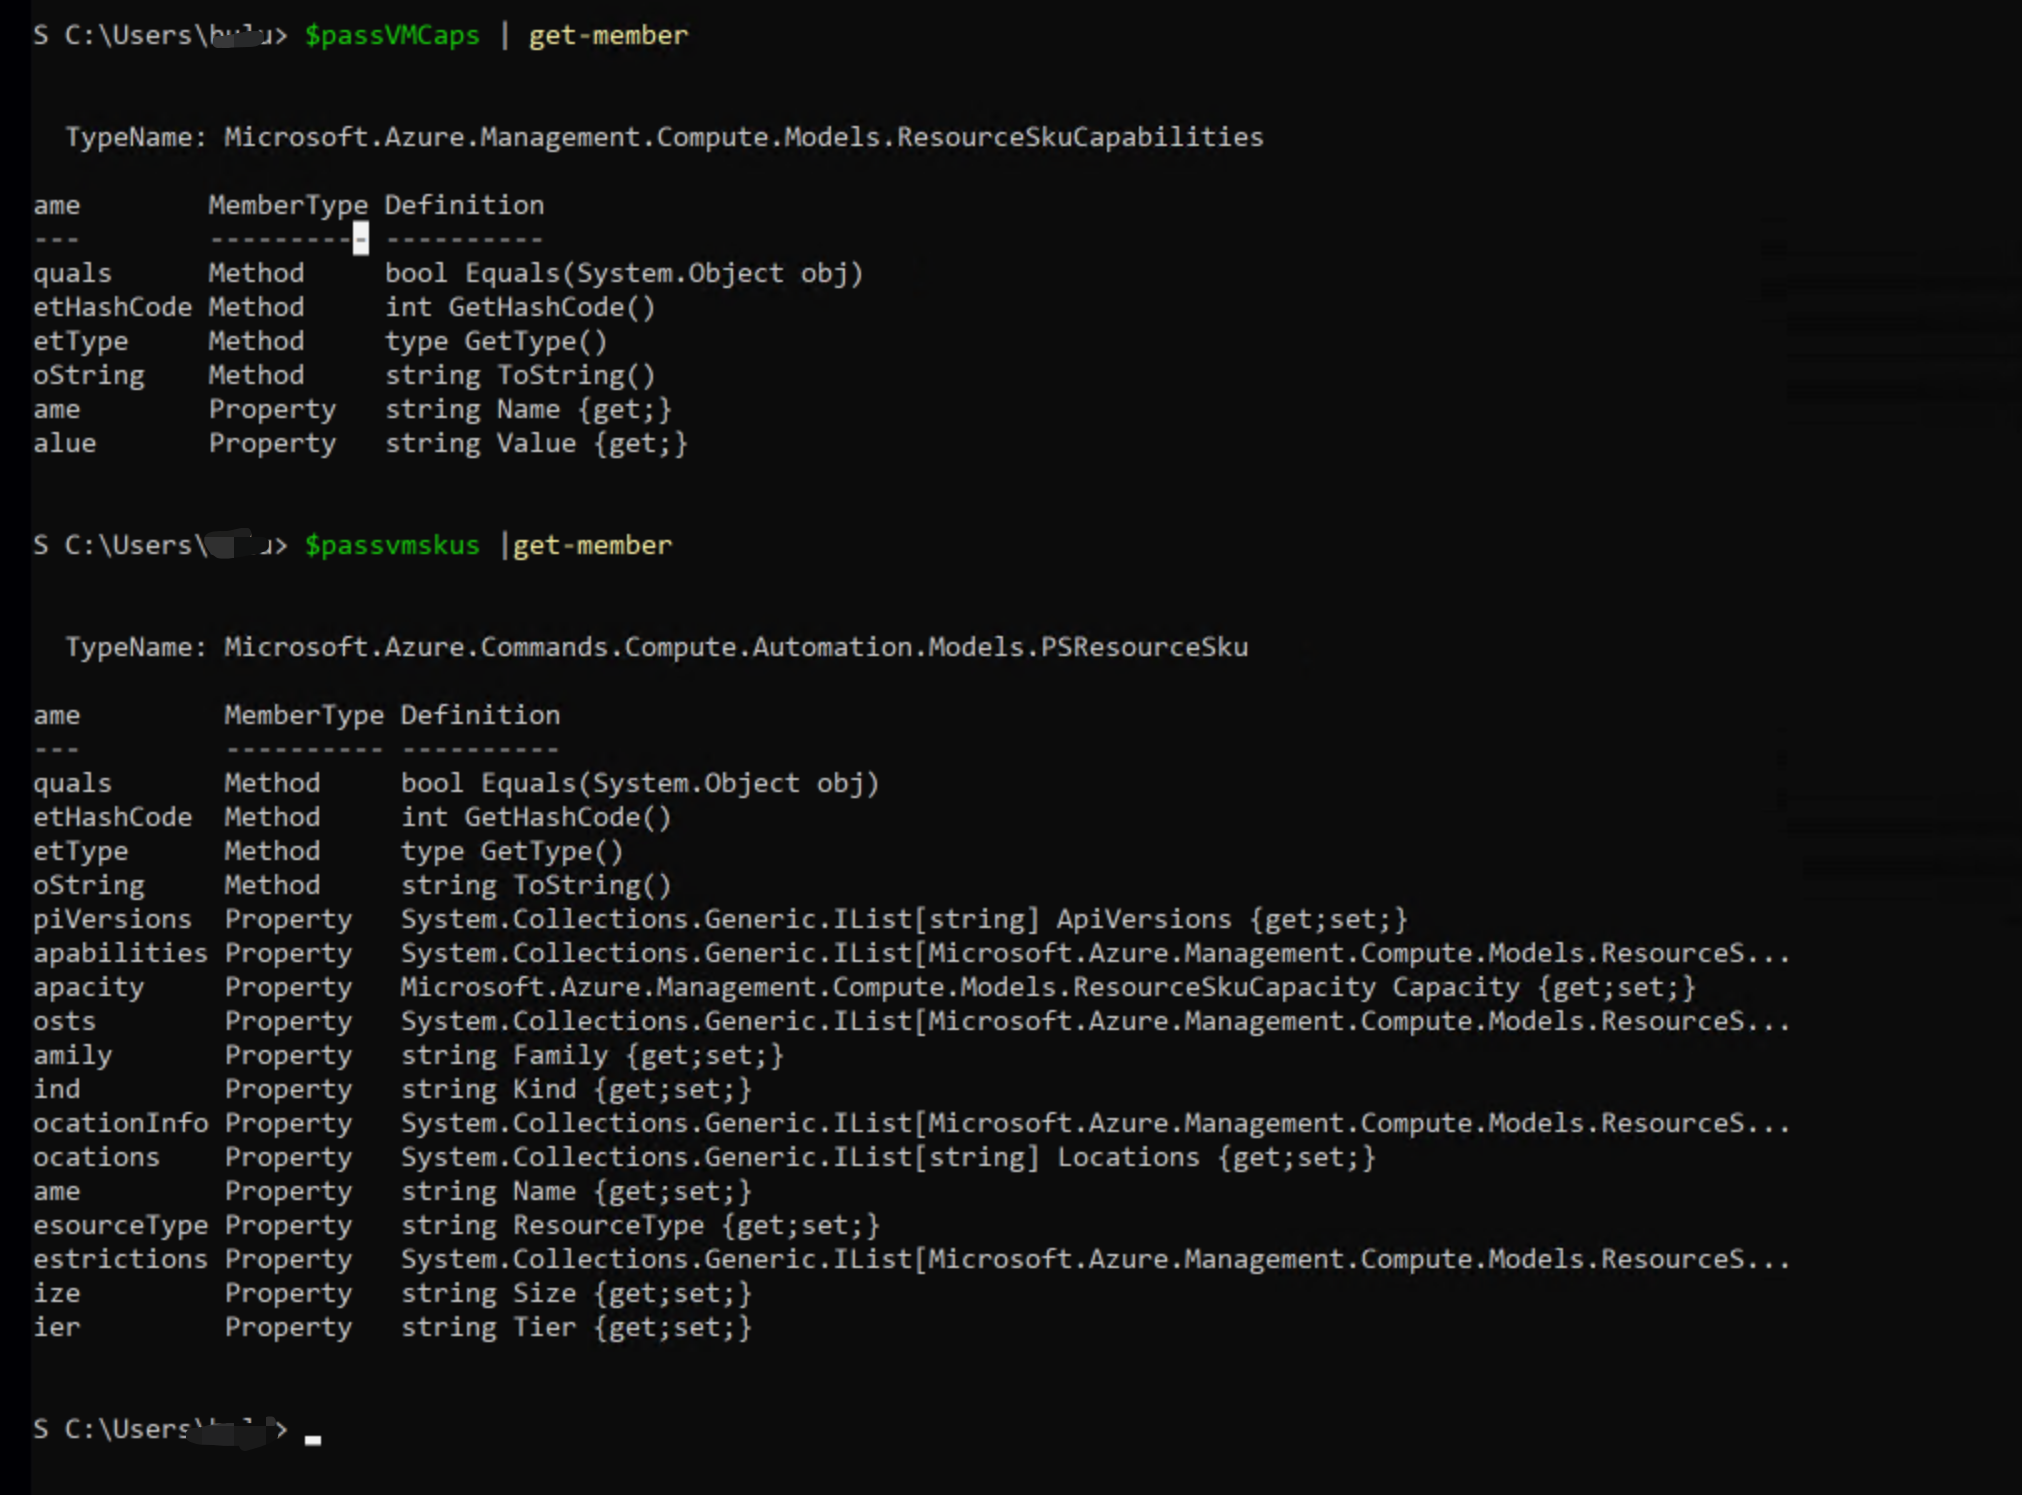2022x1495 pixels.
Task: Click the PSResourceSku TypeName line
Action: coord(656,647)
